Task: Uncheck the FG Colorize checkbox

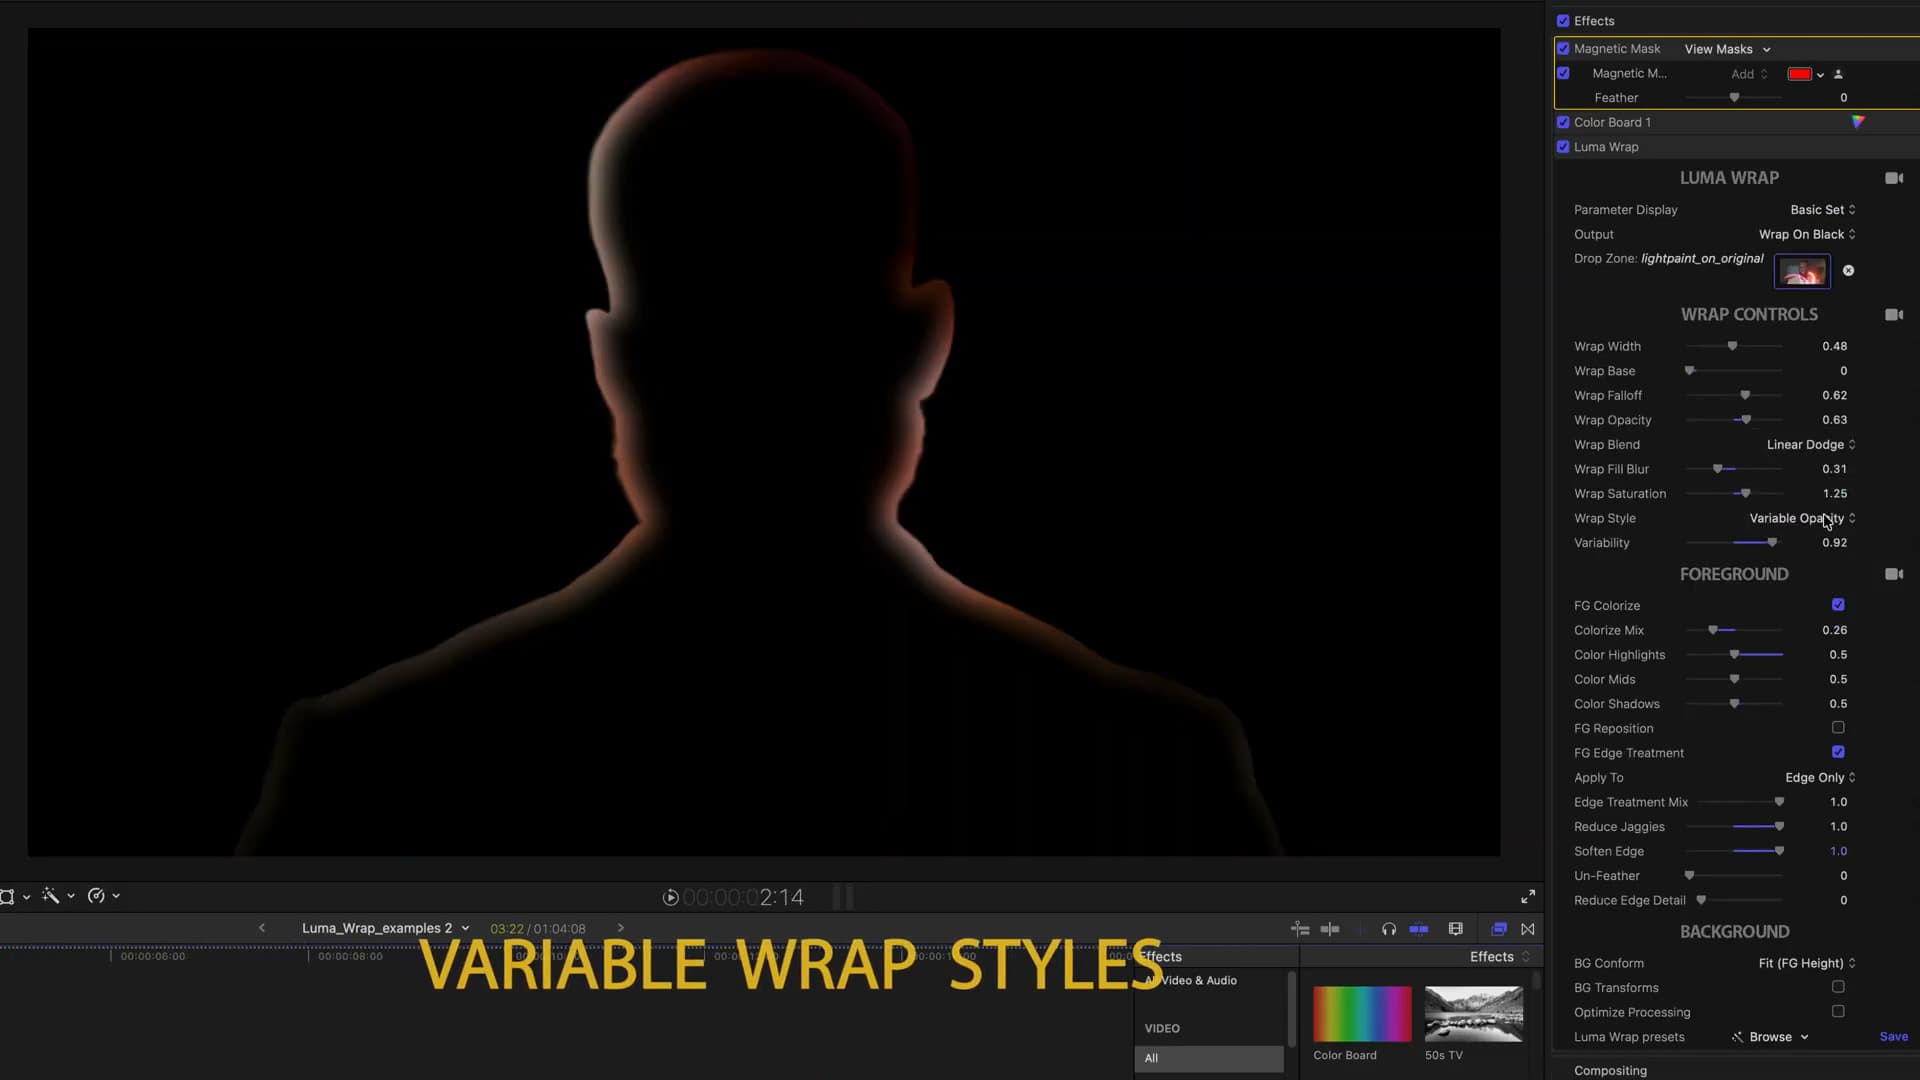Action: coord(1838,605)
